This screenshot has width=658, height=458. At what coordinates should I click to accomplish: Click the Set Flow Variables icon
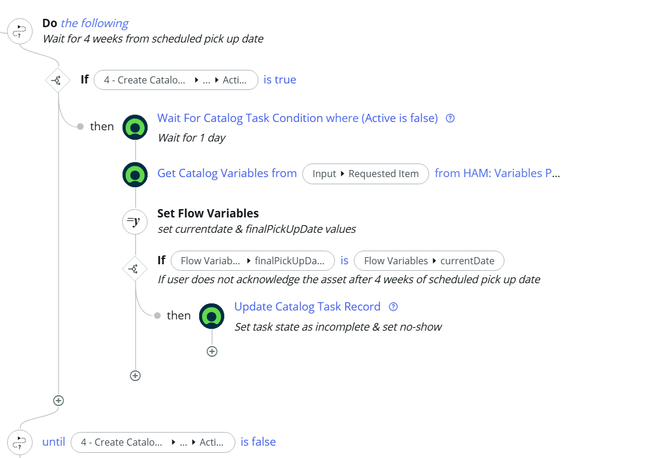(135, 221)
